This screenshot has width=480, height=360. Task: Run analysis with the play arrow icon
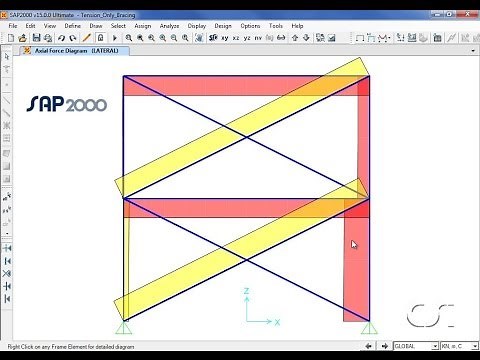[x=115, y=38]
